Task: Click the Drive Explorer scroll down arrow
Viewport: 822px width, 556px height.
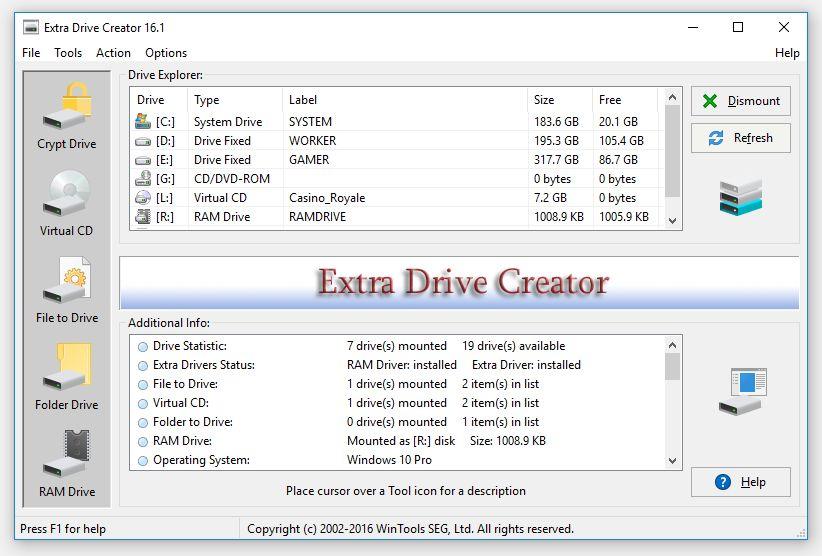Action: coord(673,221)
